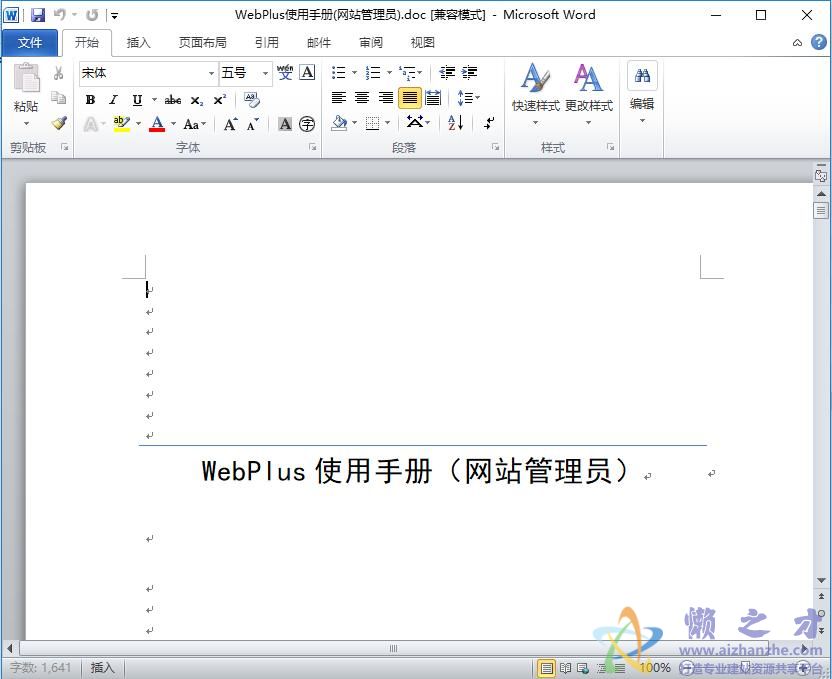This screenshot has height=679, width=832.
Task: Enable subscript formatting
Action: [x=198, y=99]
